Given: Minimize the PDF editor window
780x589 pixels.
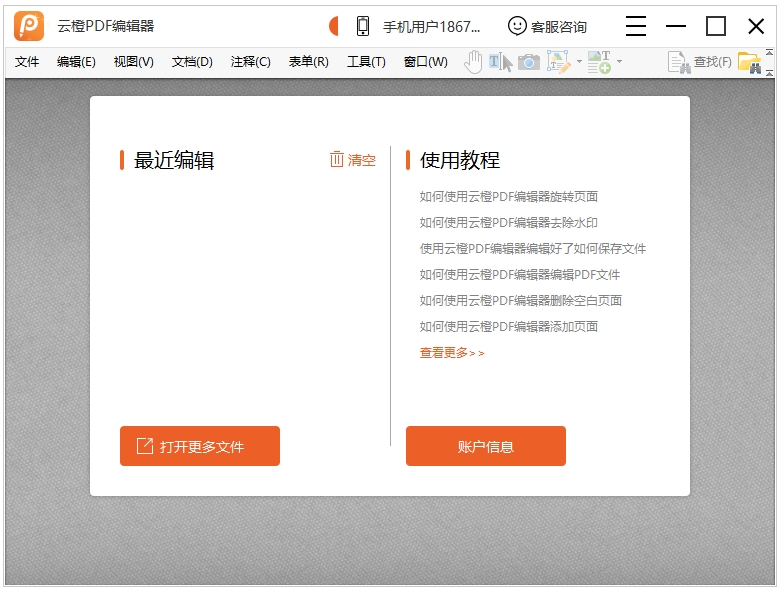Looking at the screenshot, I should click(x=676, y=26).
